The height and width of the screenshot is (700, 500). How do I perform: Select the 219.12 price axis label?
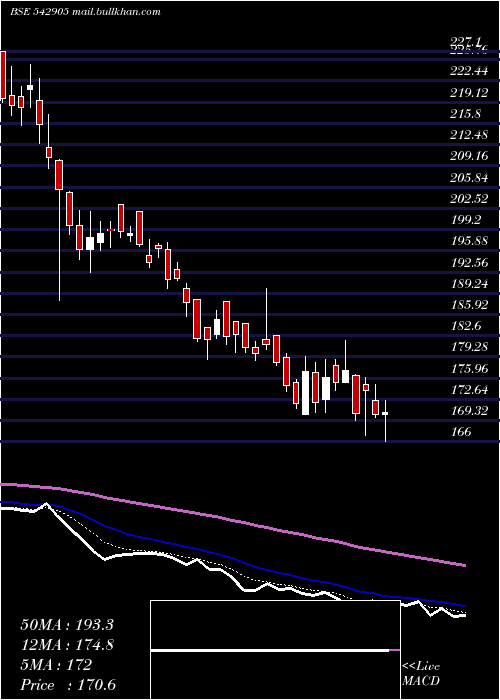pos(469,92)
